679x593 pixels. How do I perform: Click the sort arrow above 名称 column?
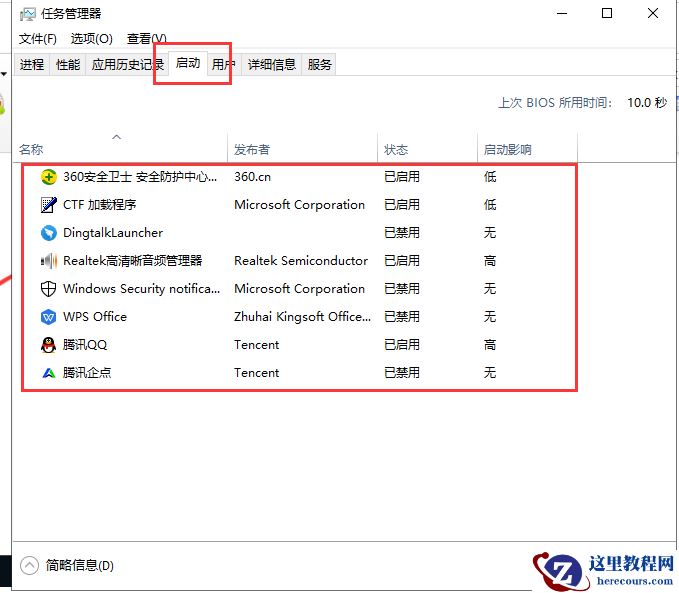(x=116, y=137)
